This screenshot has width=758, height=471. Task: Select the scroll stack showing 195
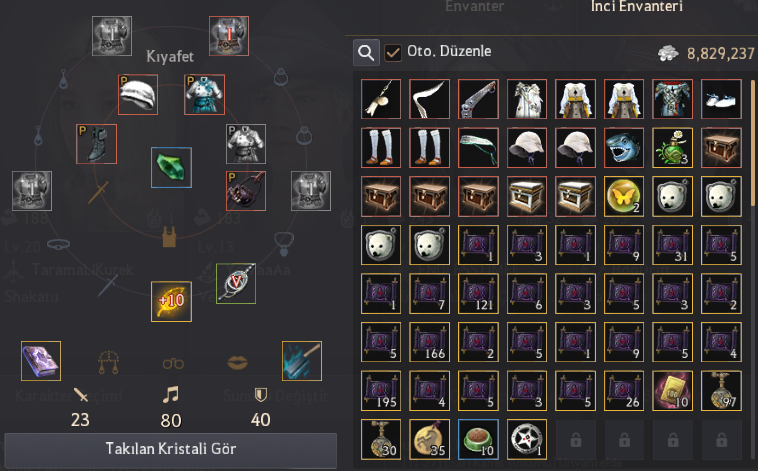point(381,391)
